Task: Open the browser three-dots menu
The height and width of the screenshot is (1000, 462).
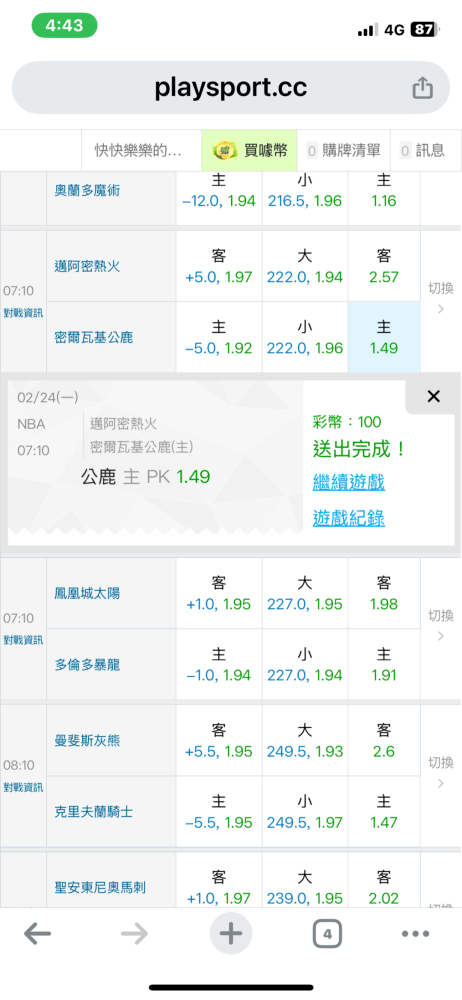Action: (415, 934)
